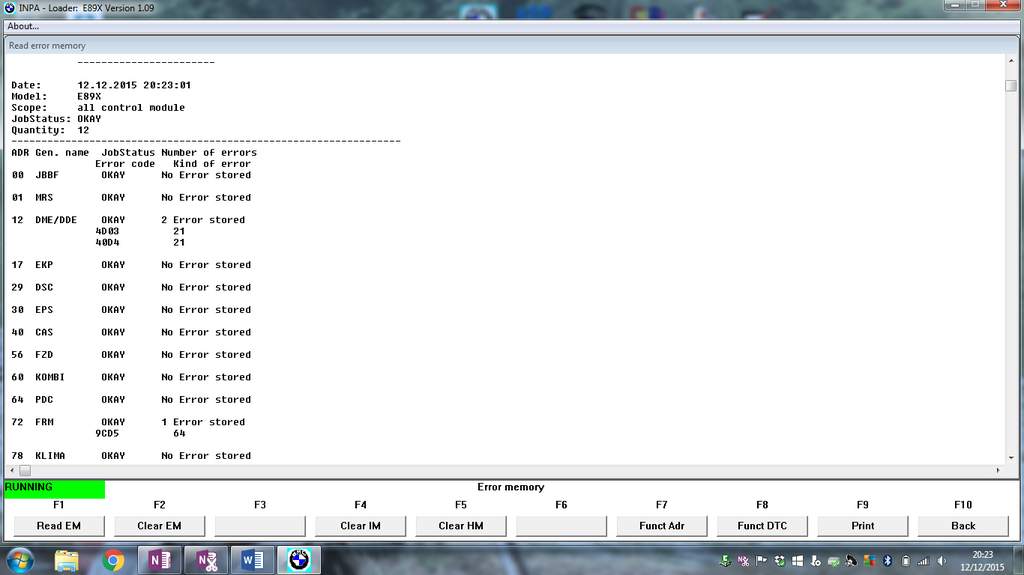Click the Clear IM button
1024x575 pixels.
(360, 526)
